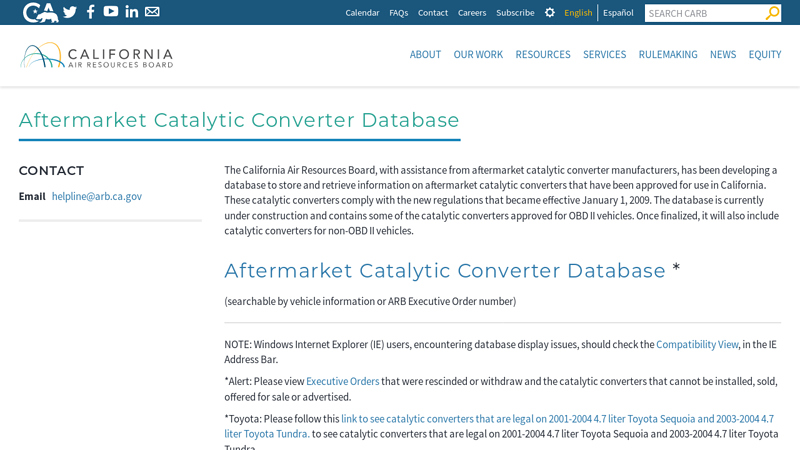Open the Aftermarket Catalytic Converter Database heading link
This screenshot has height=450, width=800.
tap(445, 270)
